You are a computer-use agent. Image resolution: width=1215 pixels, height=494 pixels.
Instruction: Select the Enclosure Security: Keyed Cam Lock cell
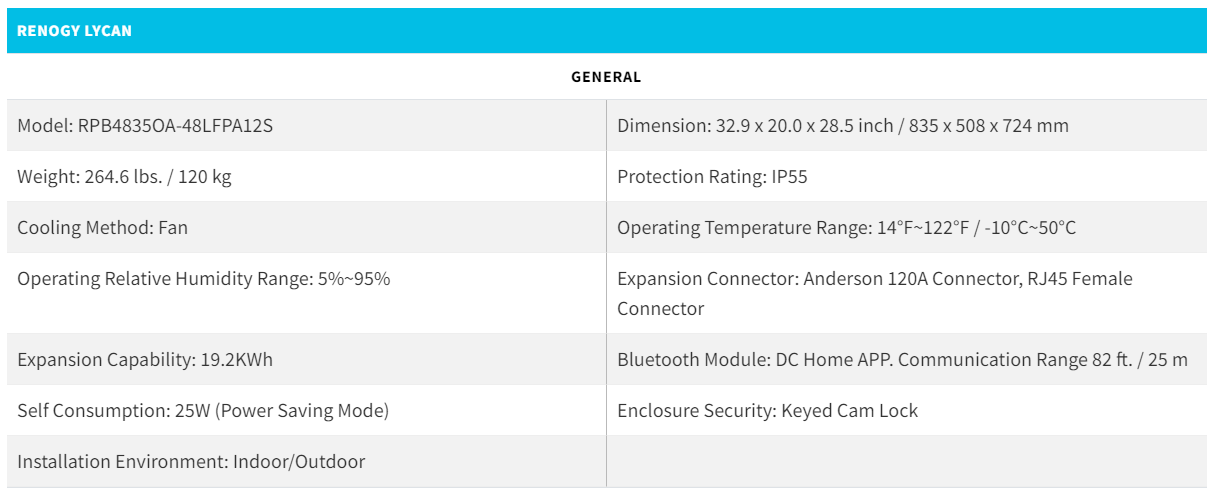[767, 411]
